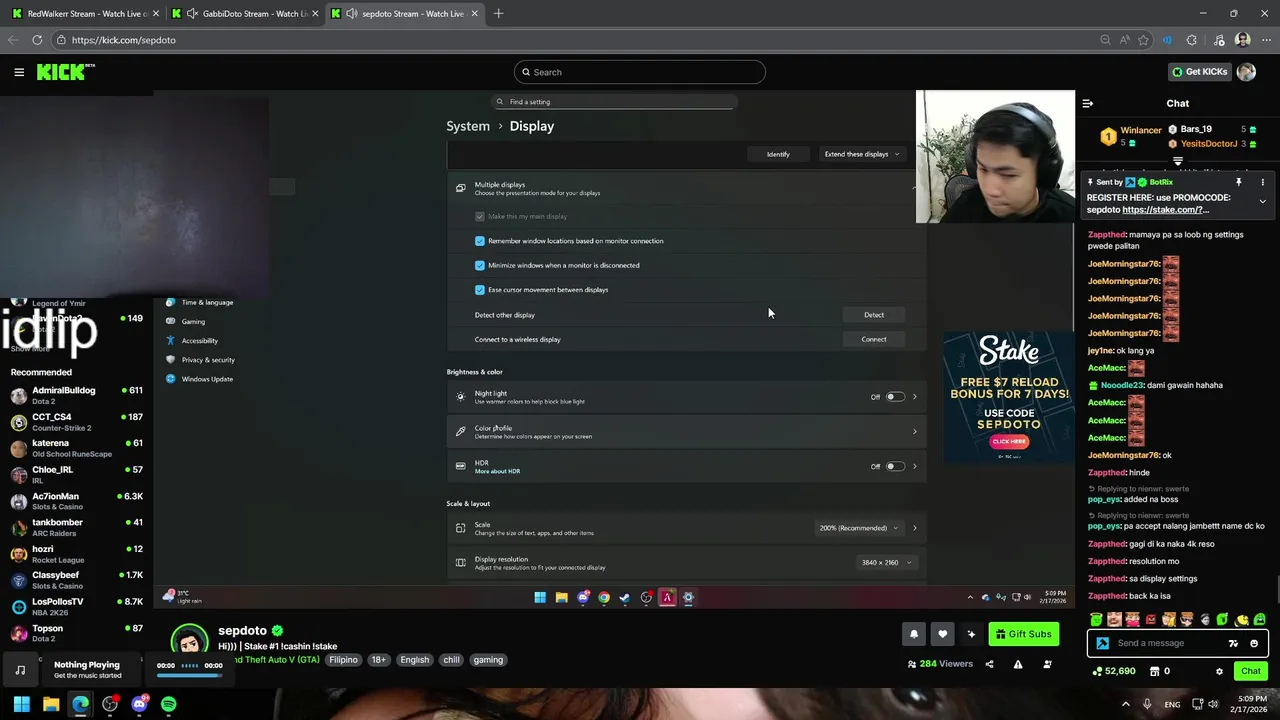Open Extend these displays dropdown
The height and width of the screenshot is (720, 1280).
pyautogui.click(x=861, y=154)
